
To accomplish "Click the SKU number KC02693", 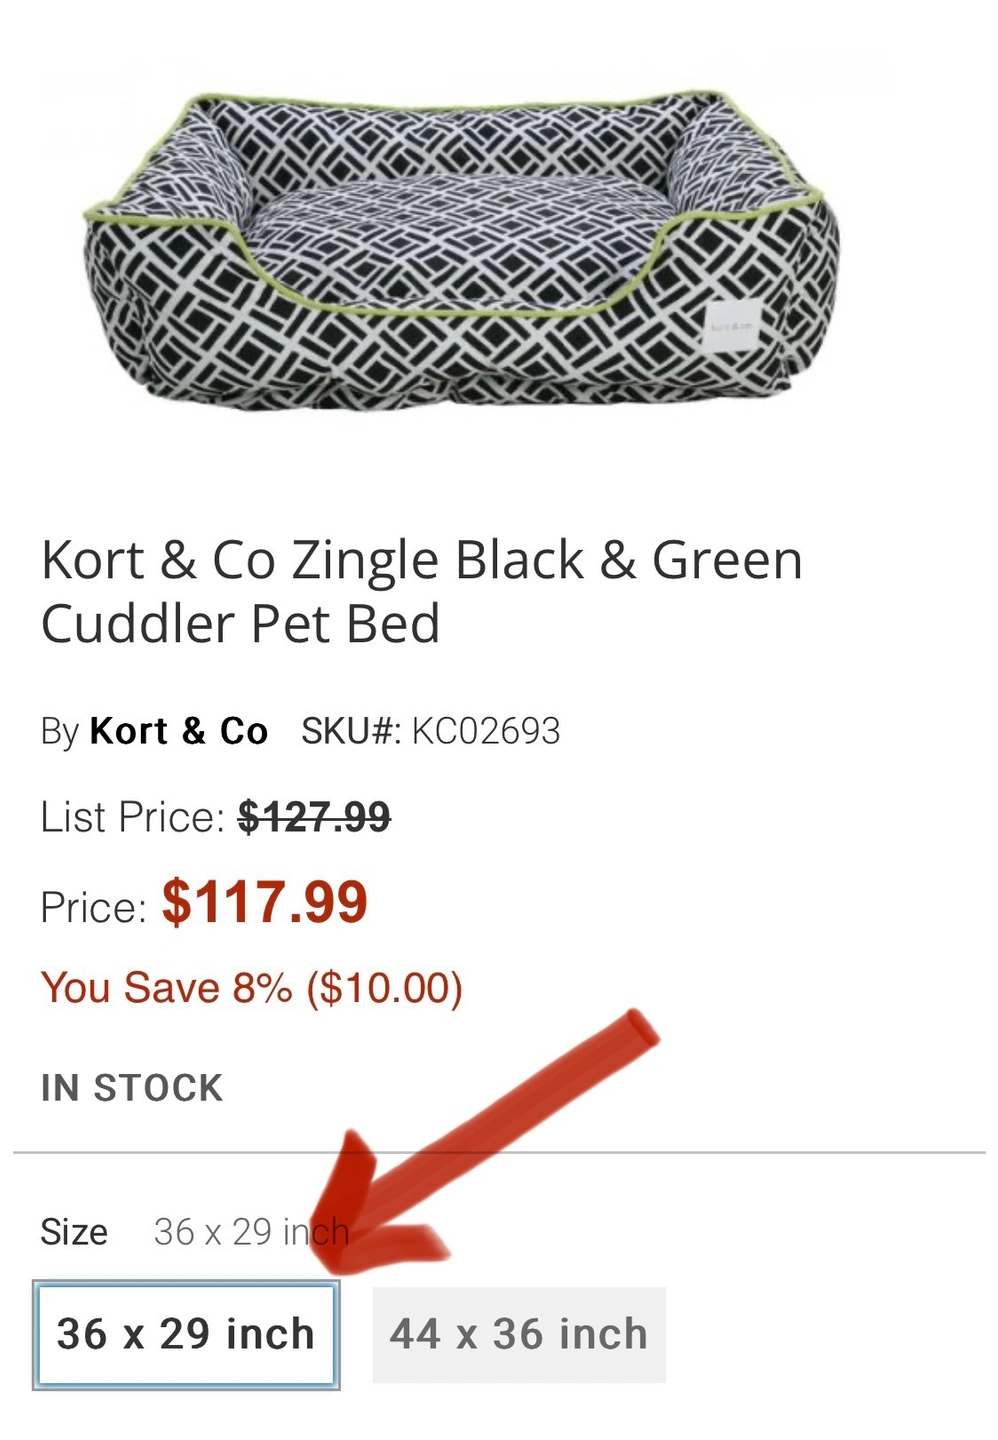I will point(486,731).
